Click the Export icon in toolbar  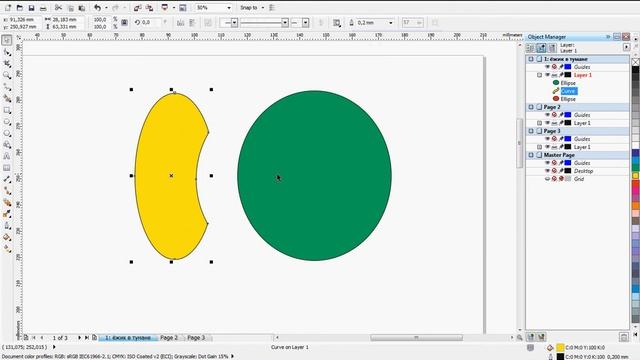(x=149, y=8)
